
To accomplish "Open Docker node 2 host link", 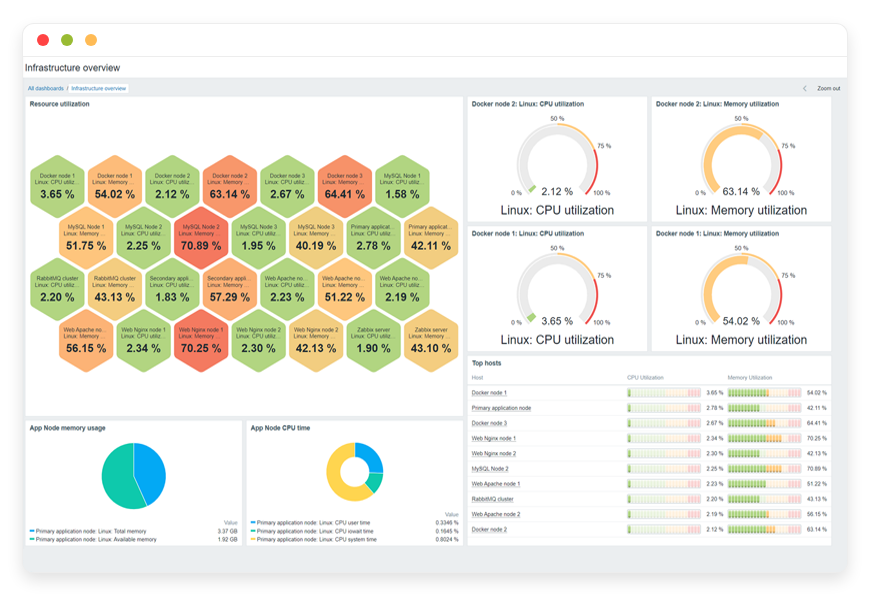I will pos(489,530).
